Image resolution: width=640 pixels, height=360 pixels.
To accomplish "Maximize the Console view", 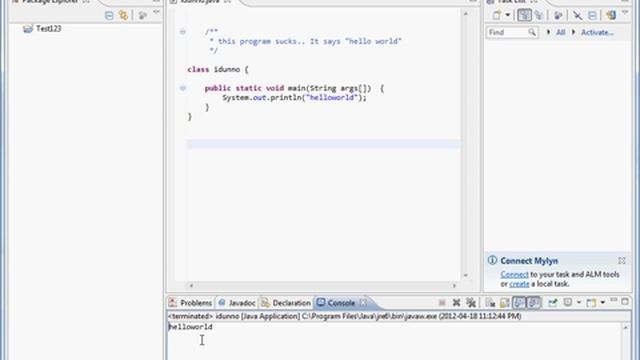I will (625, 302).
